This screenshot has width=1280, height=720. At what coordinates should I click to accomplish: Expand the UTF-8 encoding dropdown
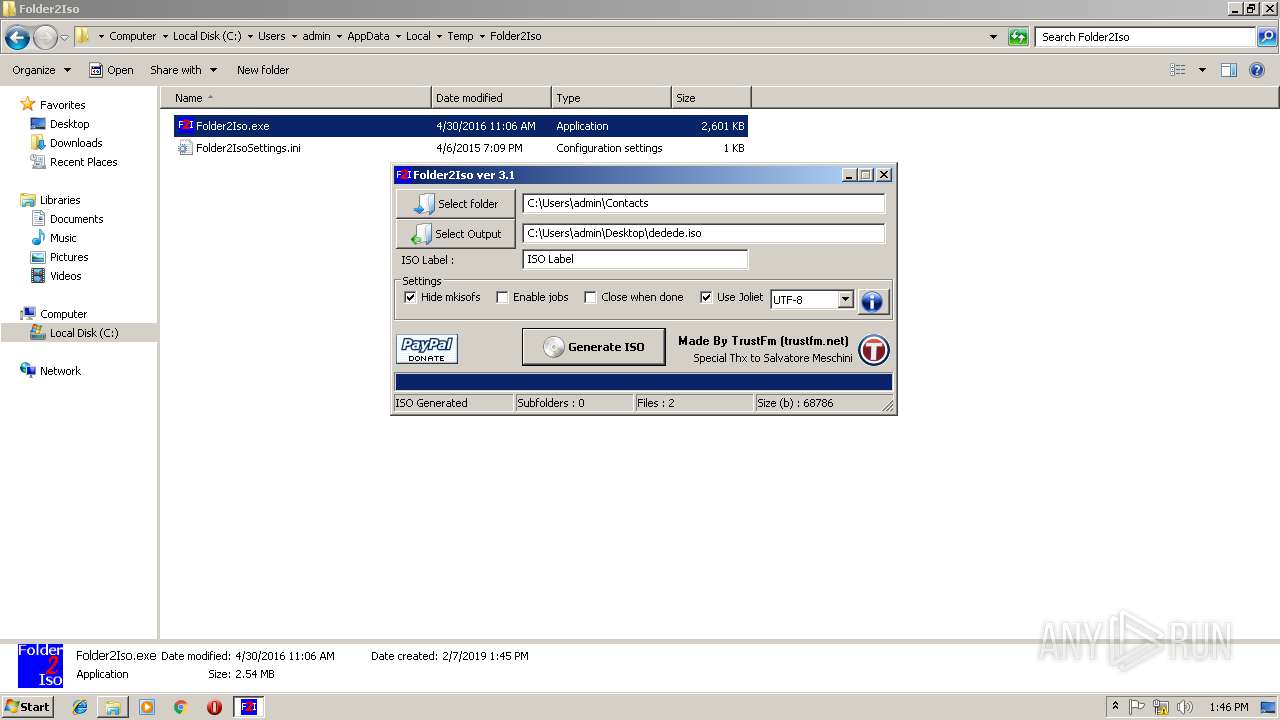coord(845,299)
